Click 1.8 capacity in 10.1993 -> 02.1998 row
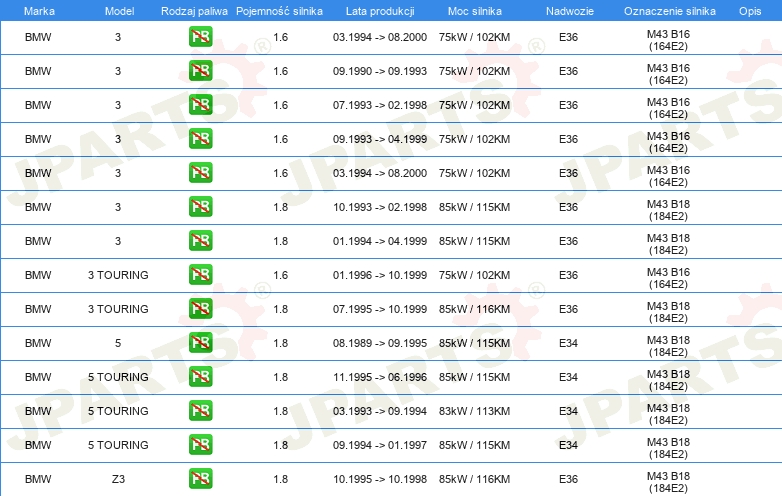The height and width of the screenshot is (496, 782). (x=281, y=207)
